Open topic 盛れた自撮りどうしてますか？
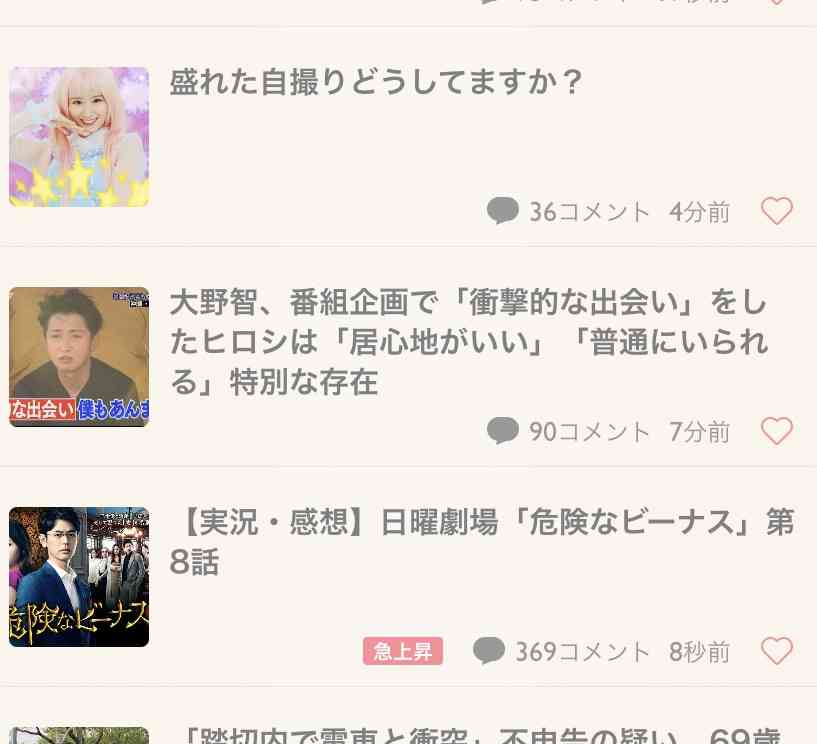 pos(376,82)
